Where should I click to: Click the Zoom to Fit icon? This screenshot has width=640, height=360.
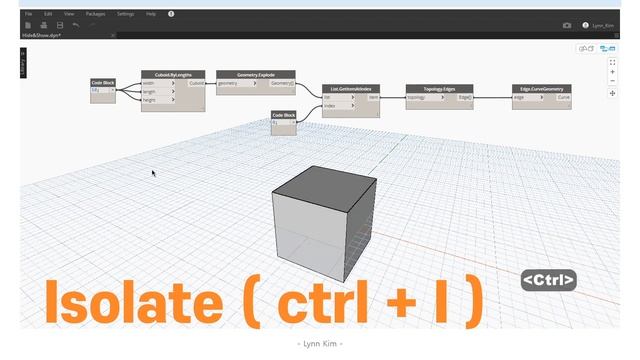click(612, 62)
